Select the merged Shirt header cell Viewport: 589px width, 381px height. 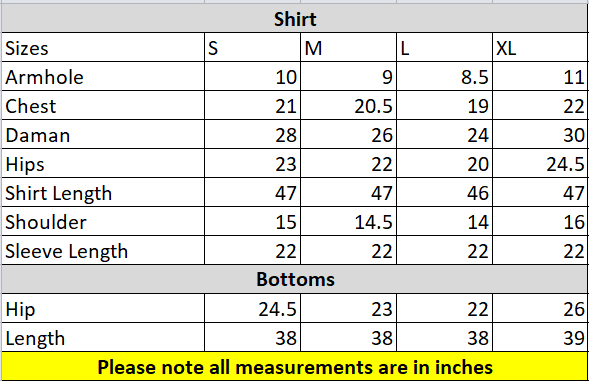294,18
